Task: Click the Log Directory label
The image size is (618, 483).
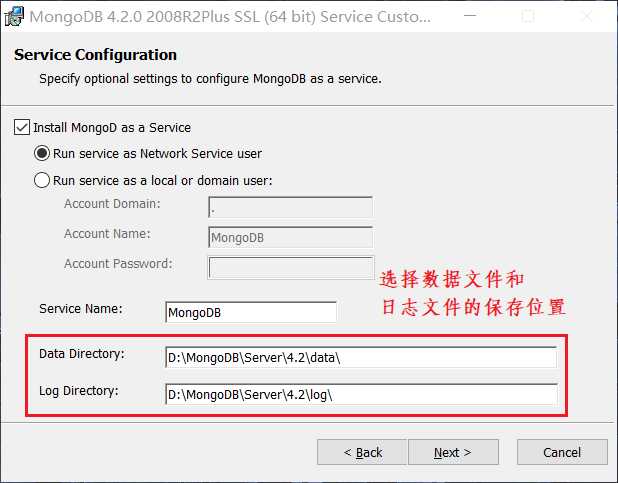Action: pos(78,391)
